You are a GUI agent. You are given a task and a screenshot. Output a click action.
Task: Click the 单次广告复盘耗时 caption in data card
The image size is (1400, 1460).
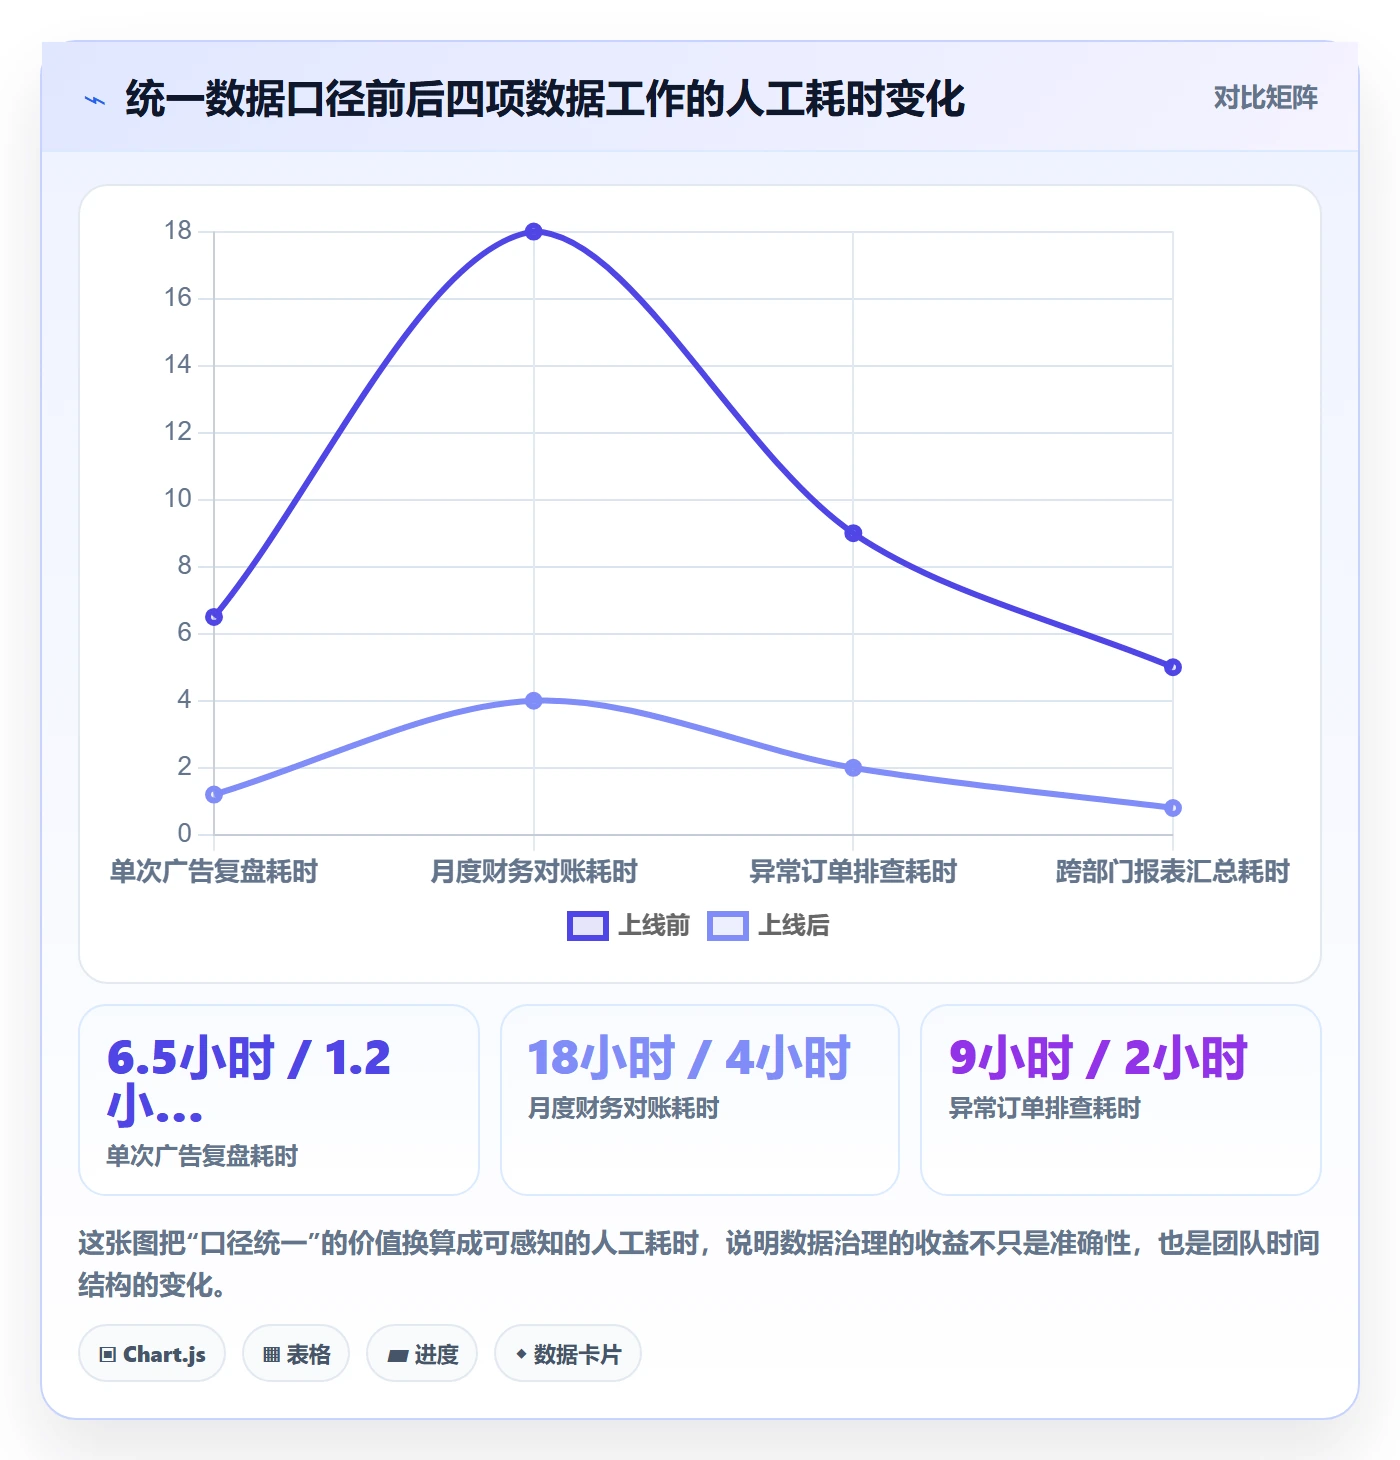[203, 1156]
